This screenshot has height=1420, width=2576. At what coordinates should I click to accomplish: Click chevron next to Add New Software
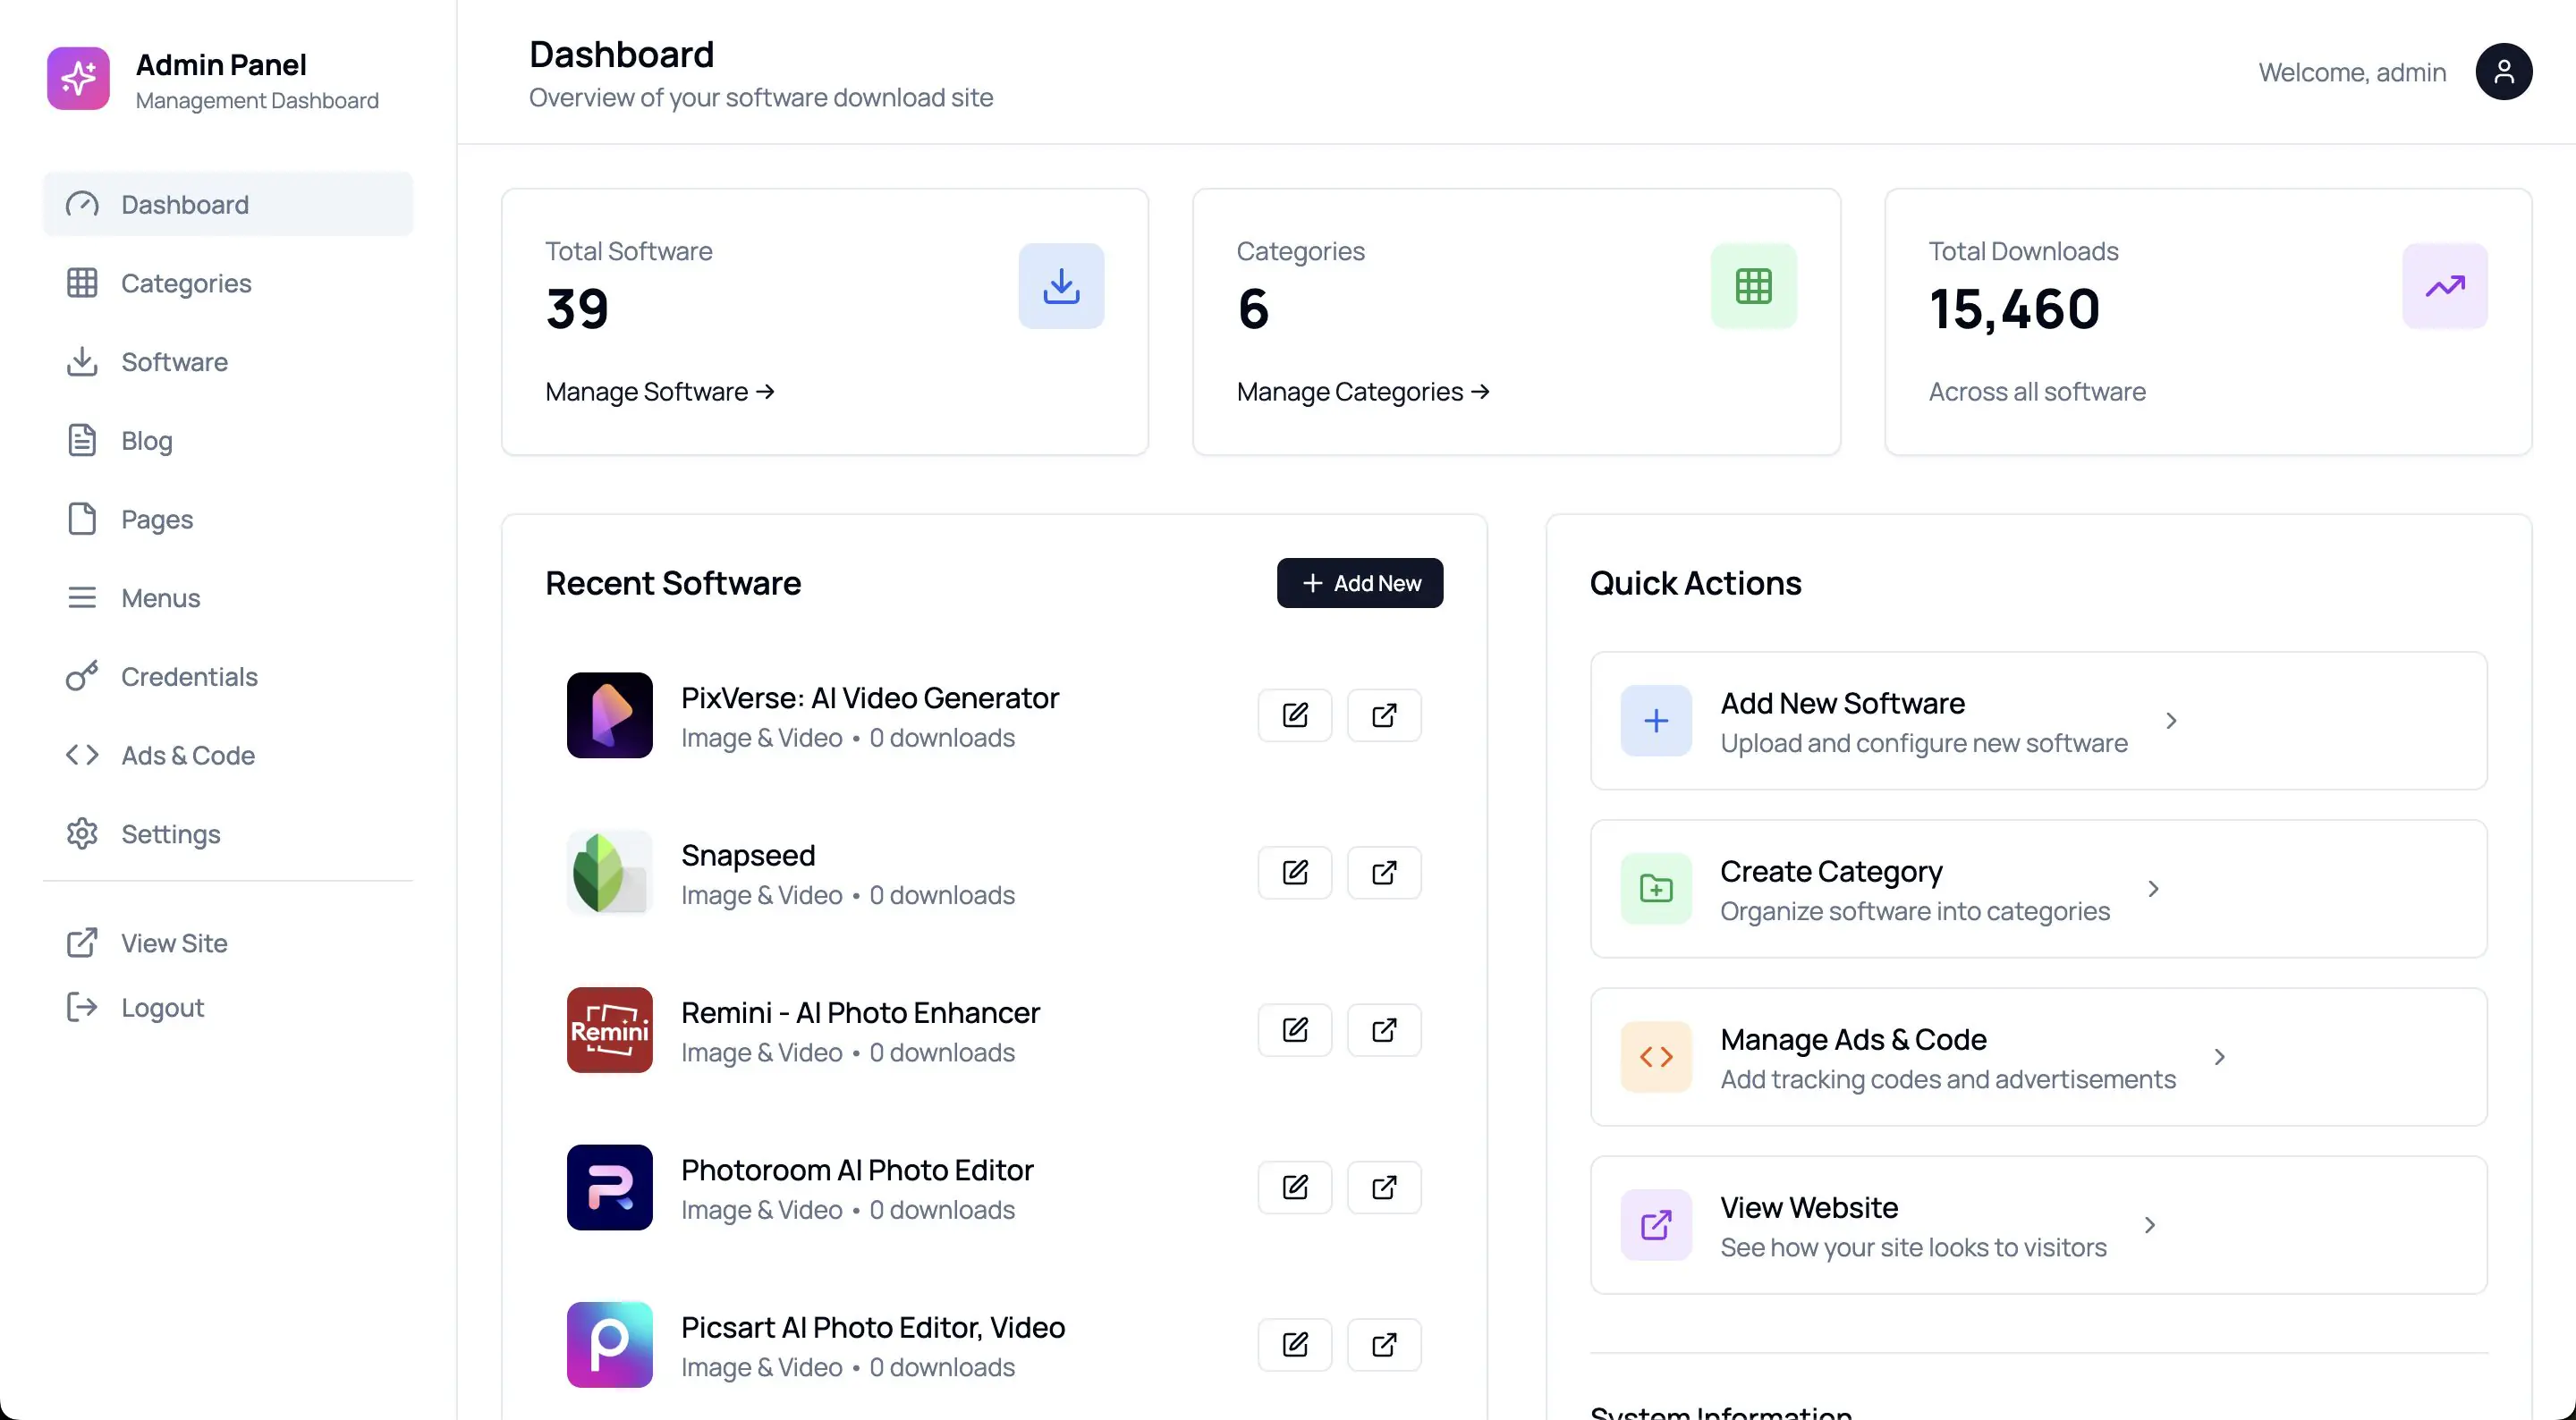click(x=2171, y=721)
